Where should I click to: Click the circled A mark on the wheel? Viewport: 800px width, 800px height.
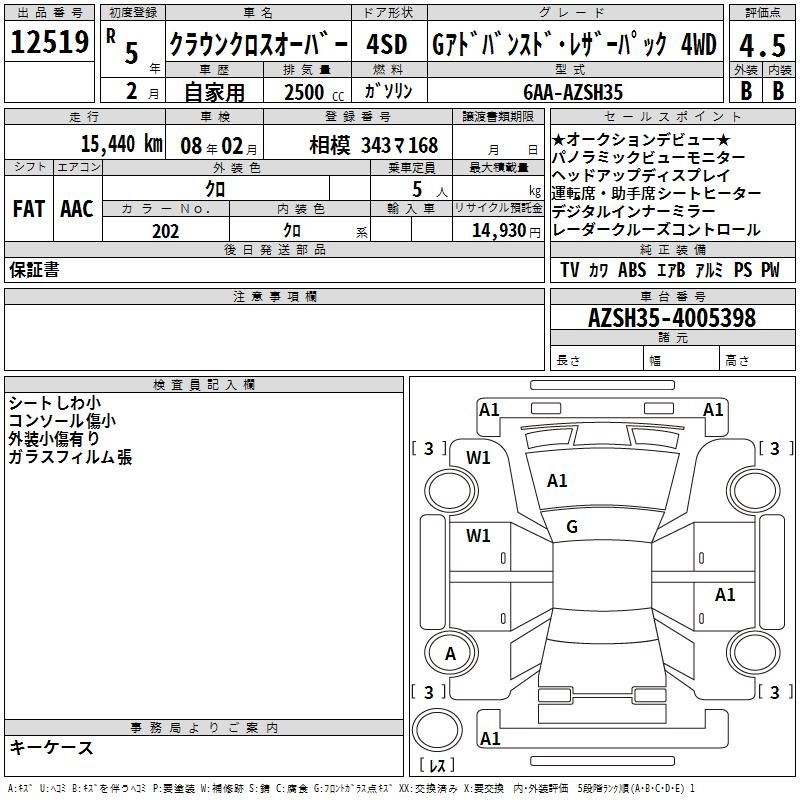click(x=450, y=654)
